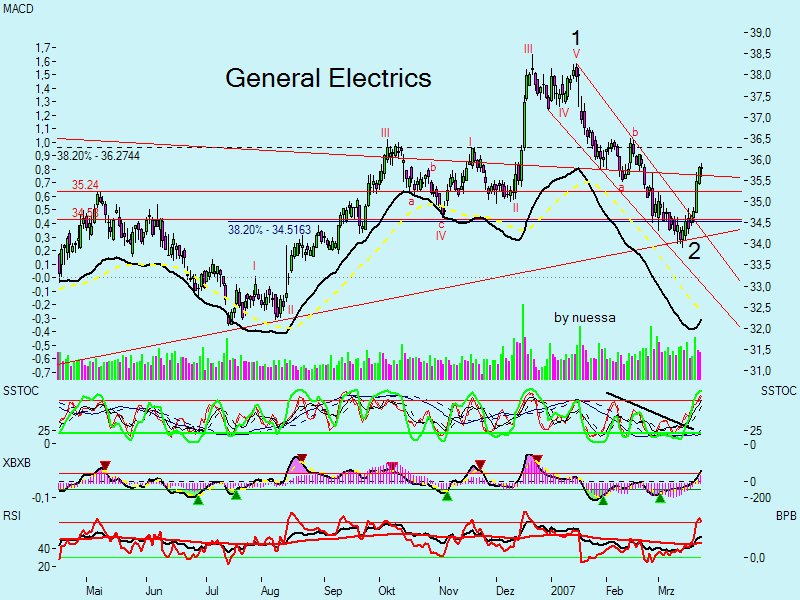Click the 'by nuessa' author credit
Image resolution: width=800 pixels, height=600 pixels.
pos(585,317)
